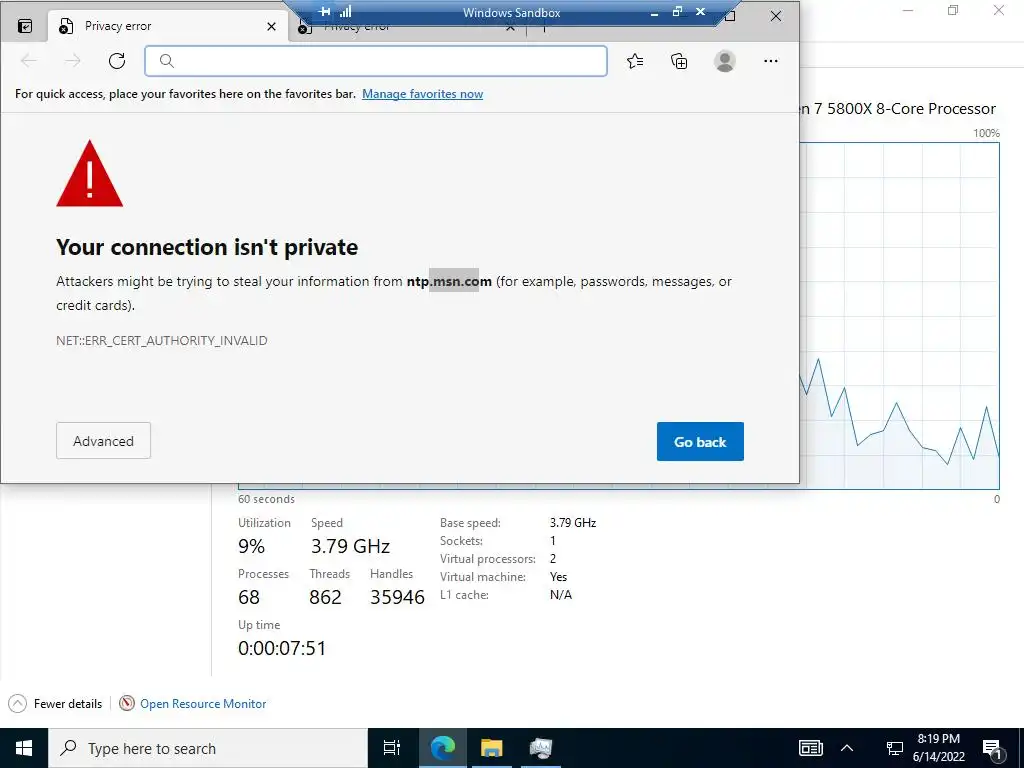Click the NET::ERR_CERT_AUTHORITY_INVALID error code

coord(161,340)
